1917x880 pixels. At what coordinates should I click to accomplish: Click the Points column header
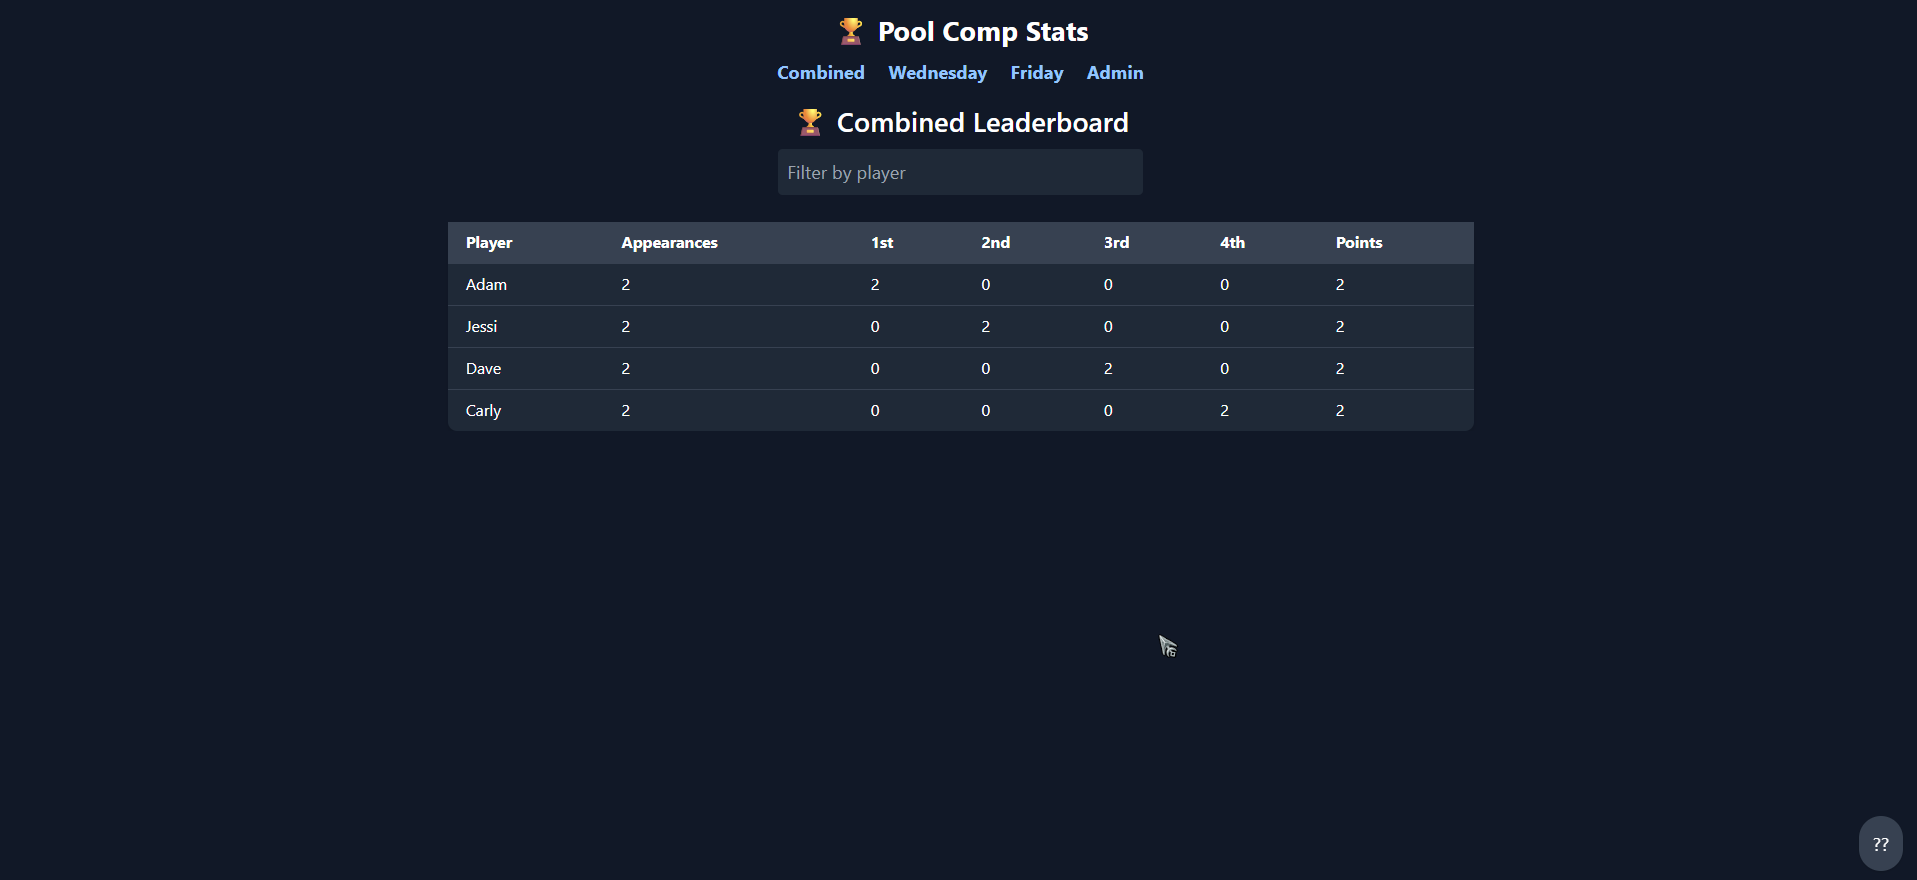pos(1358,243)
